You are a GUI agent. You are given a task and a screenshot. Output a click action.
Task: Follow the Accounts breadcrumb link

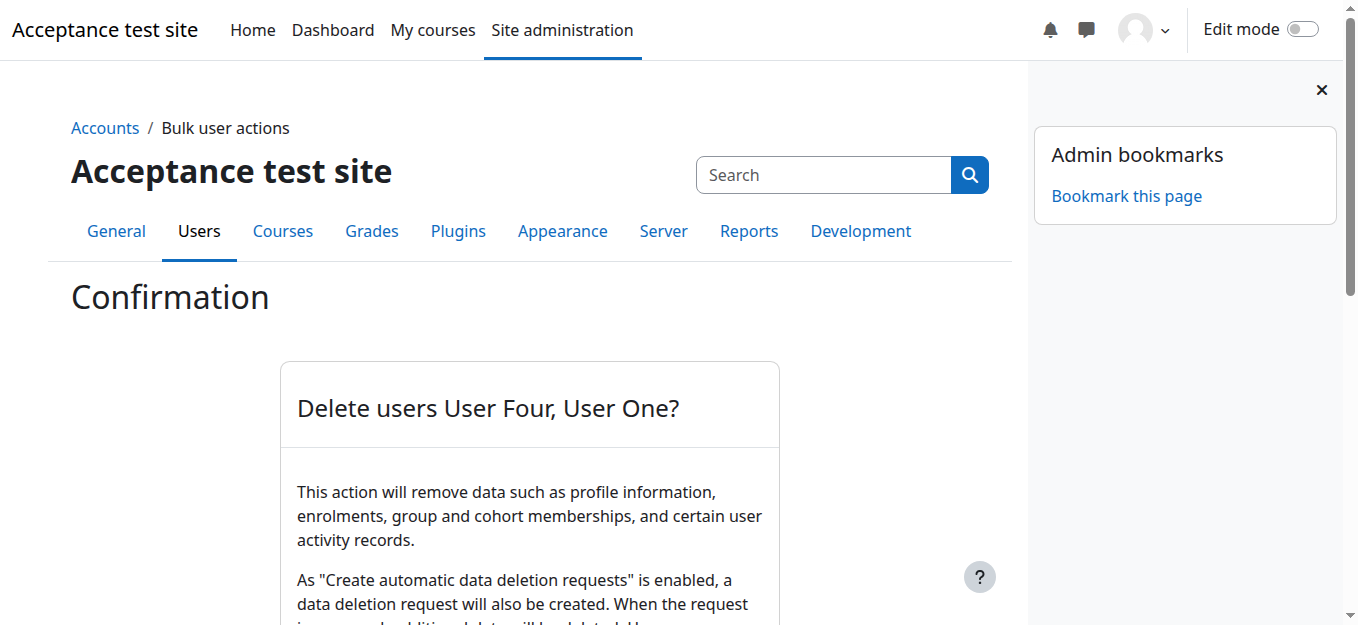click(x=105, y=128)
